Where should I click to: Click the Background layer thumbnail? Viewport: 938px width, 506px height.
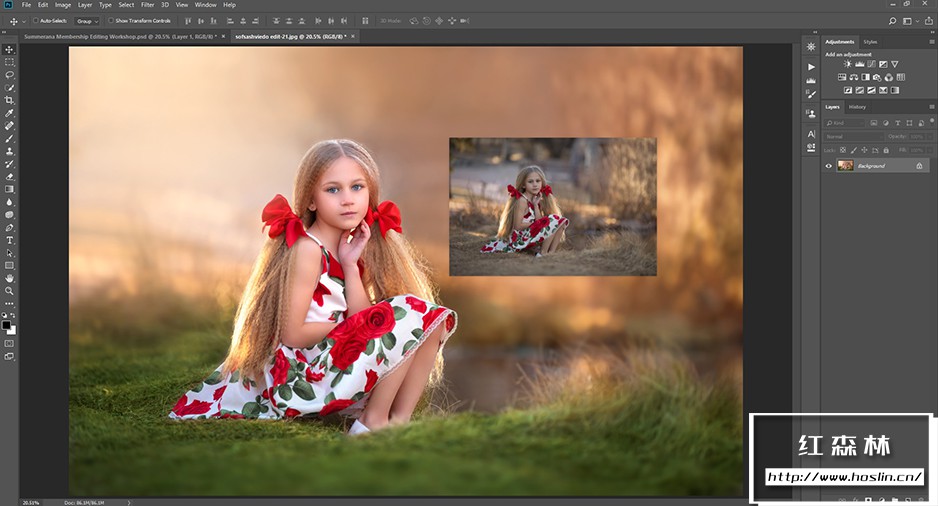846,166
